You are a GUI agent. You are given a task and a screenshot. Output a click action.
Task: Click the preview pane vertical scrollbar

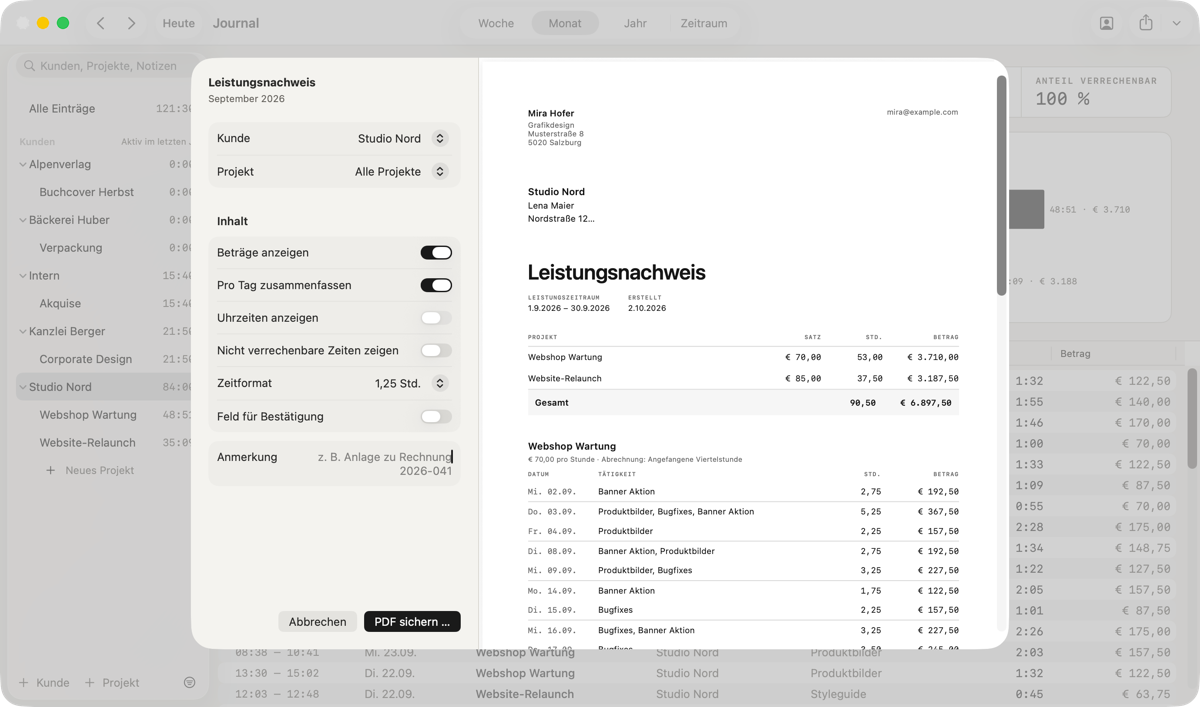click(x=1001, y=186)
